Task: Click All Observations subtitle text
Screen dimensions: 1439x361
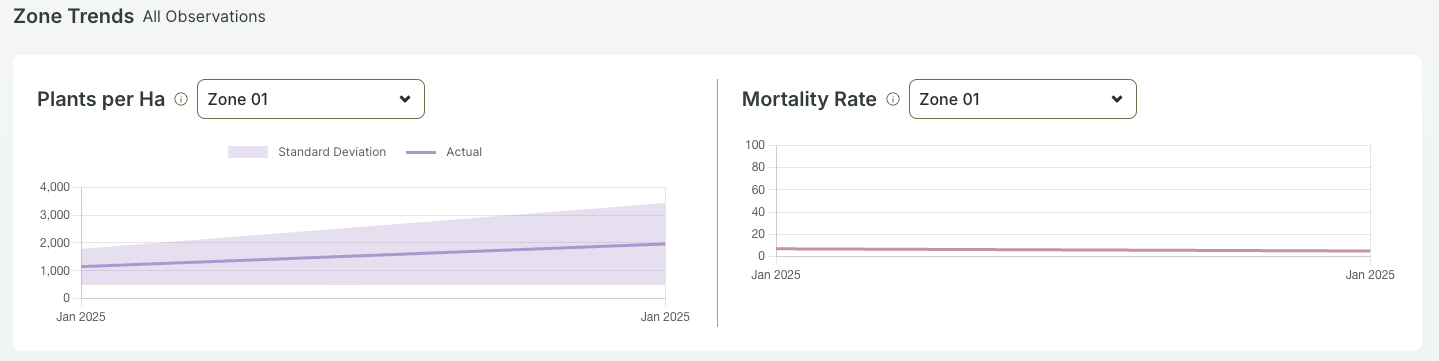Action: pyautogui.click(x=204, y=17)
